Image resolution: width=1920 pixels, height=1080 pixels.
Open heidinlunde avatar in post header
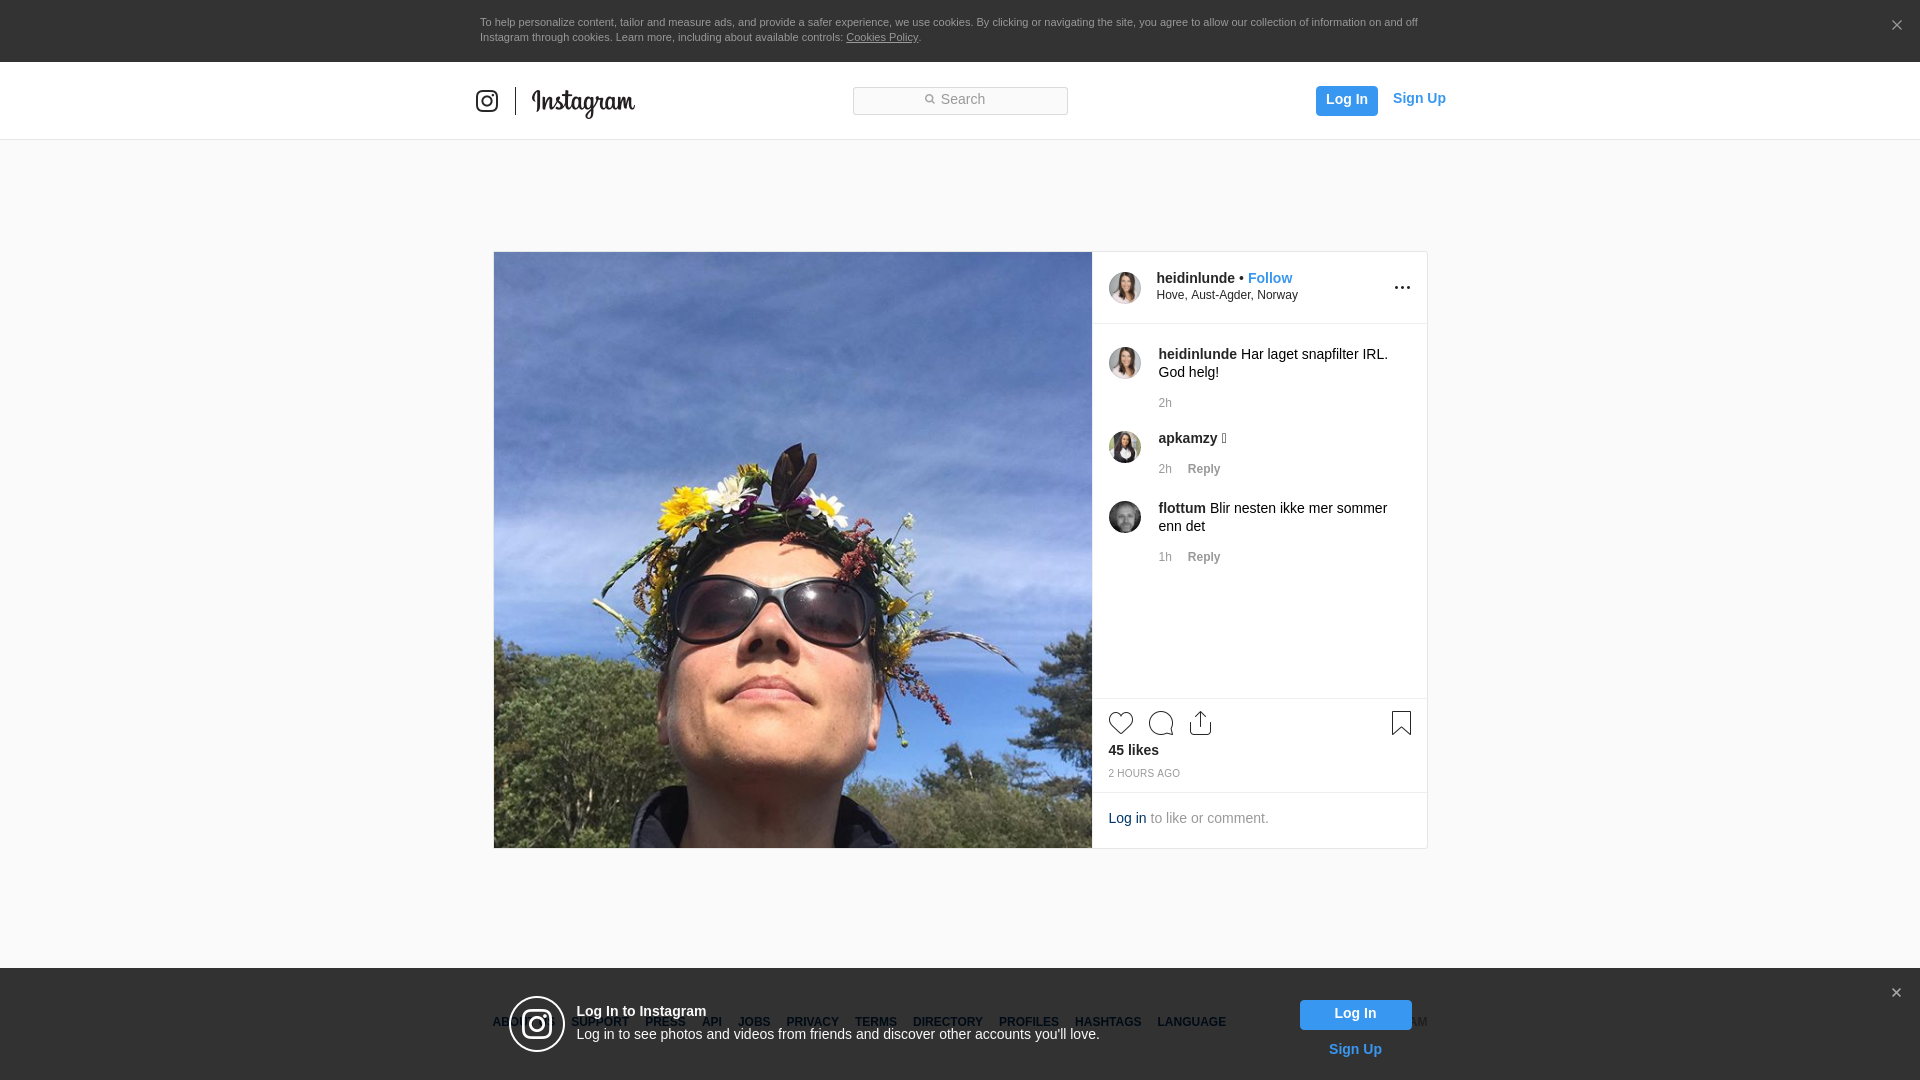pos(1125,288)
